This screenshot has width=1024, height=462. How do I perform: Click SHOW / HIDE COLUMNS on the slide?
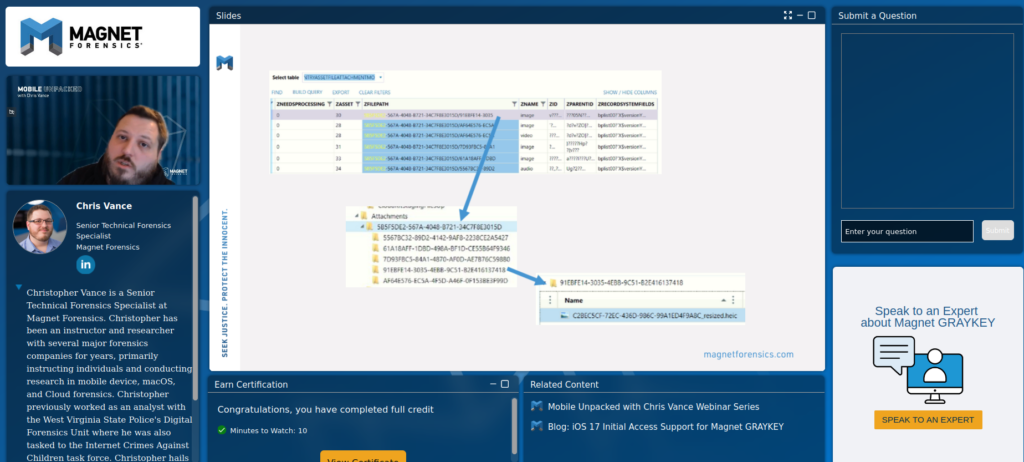tap(630, 93)
